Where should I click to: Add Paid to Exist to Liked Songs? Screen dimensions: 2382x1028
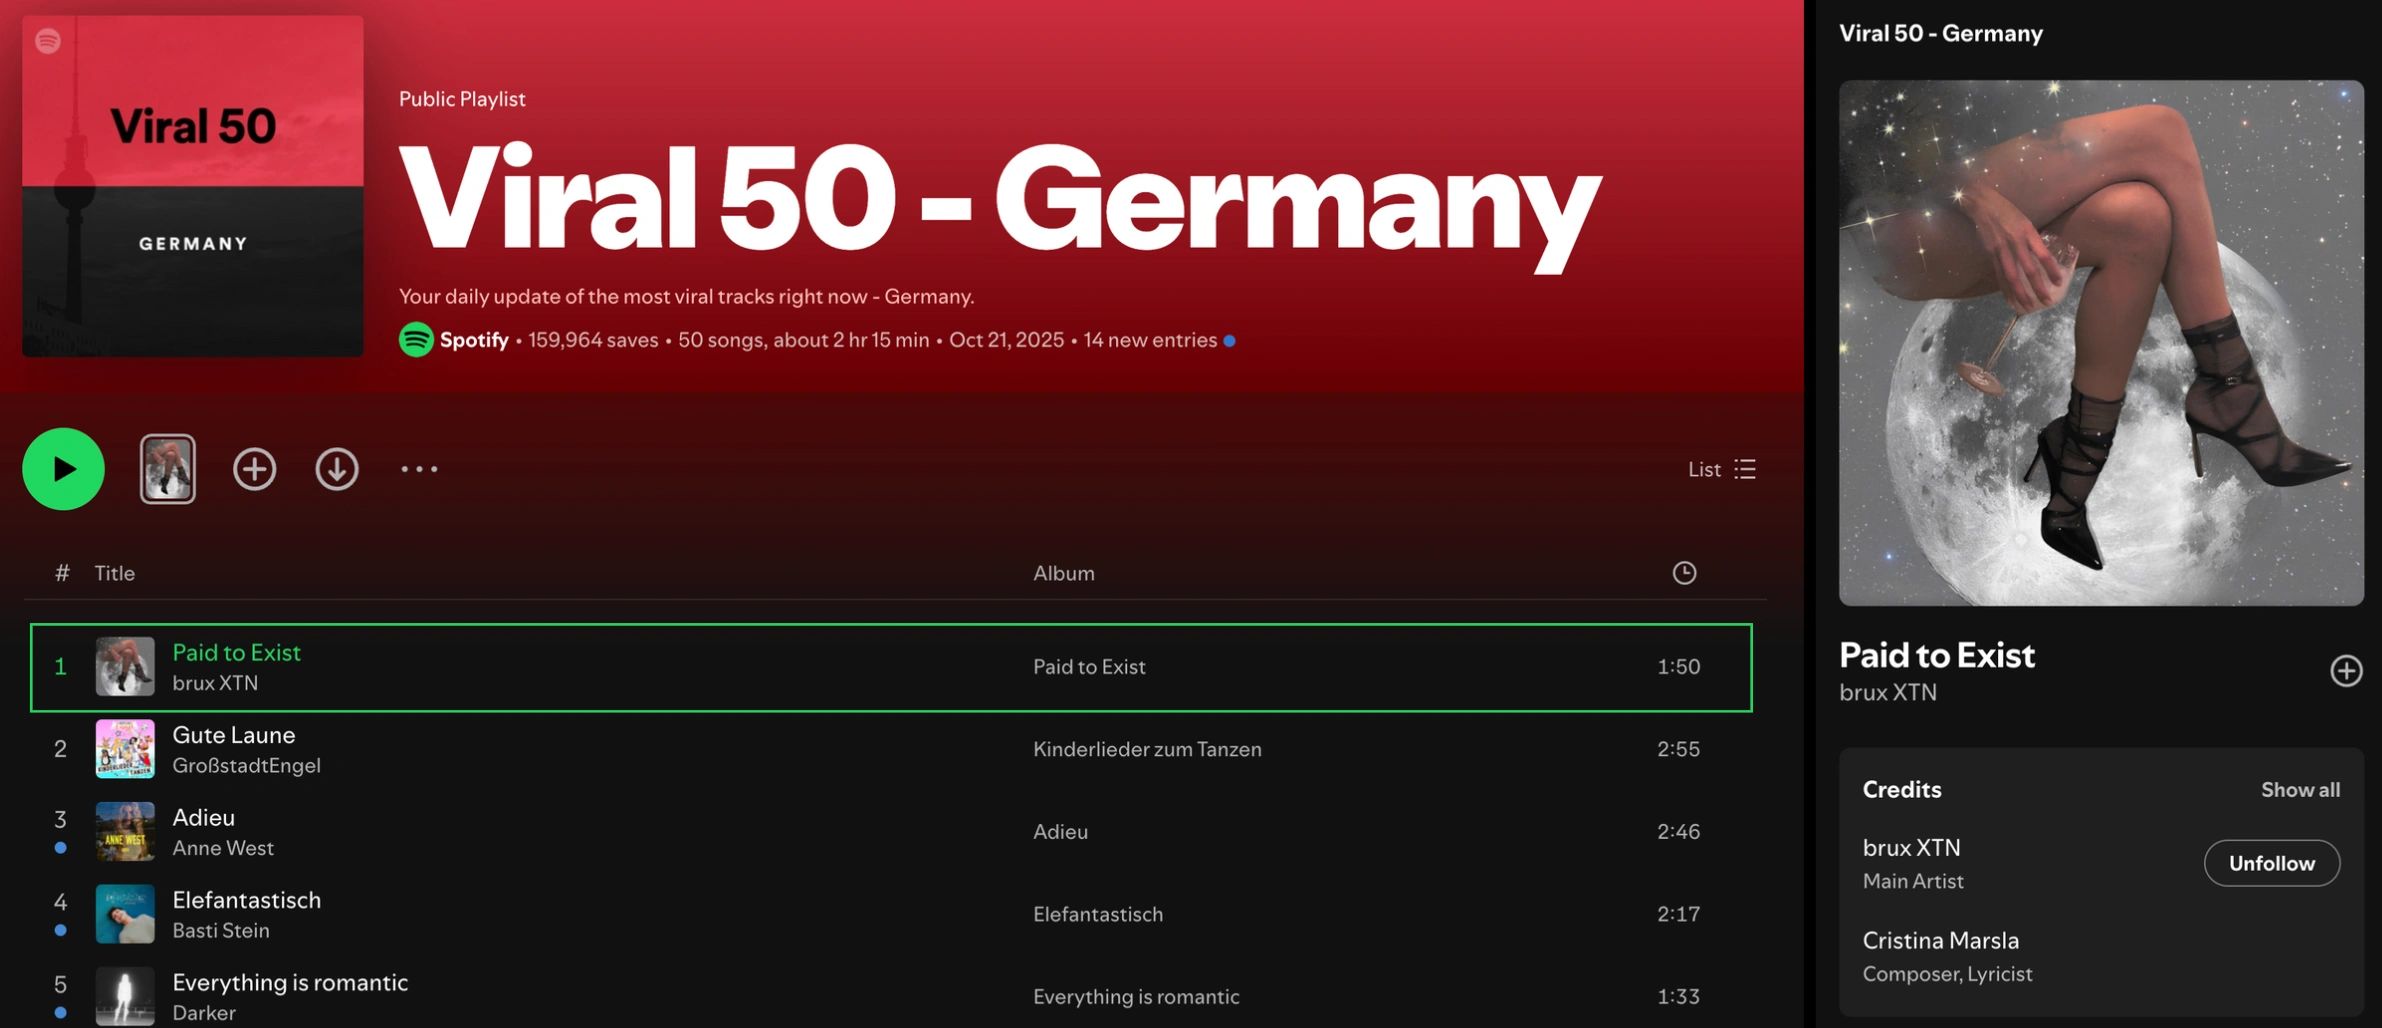[2345, 671]
